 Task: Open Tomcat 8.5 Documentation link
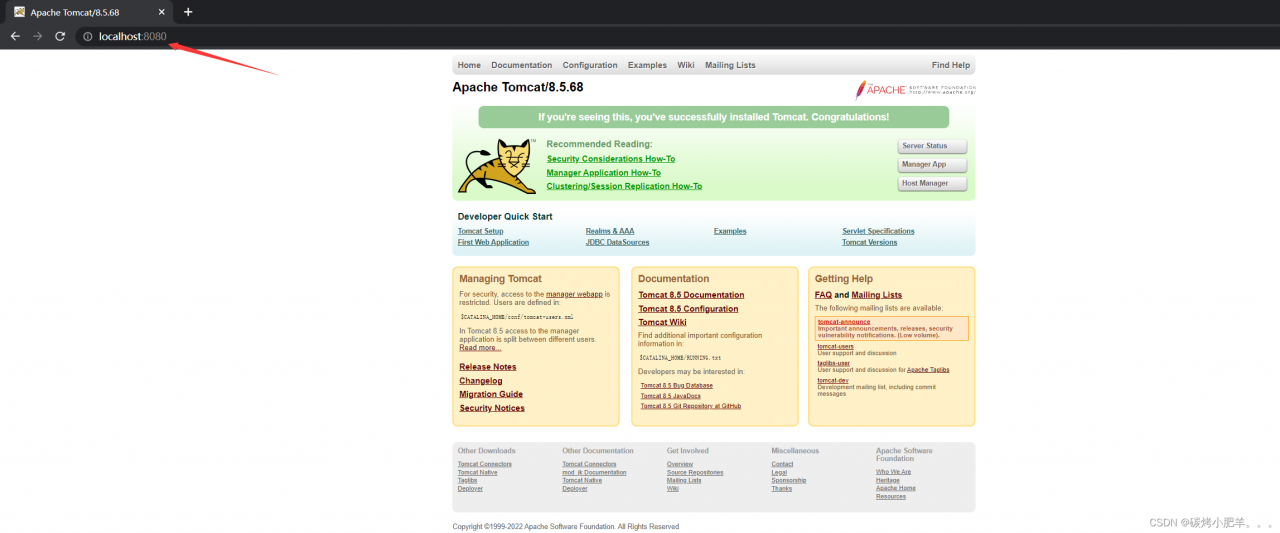click(691, 295)
